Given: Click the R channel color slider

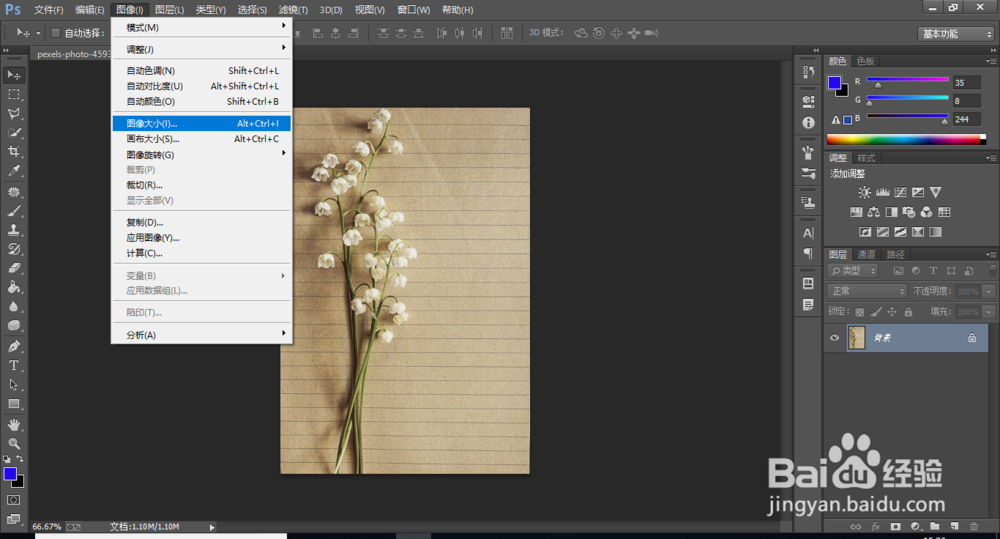Looking at the screenshot, I should click(908, 80).
